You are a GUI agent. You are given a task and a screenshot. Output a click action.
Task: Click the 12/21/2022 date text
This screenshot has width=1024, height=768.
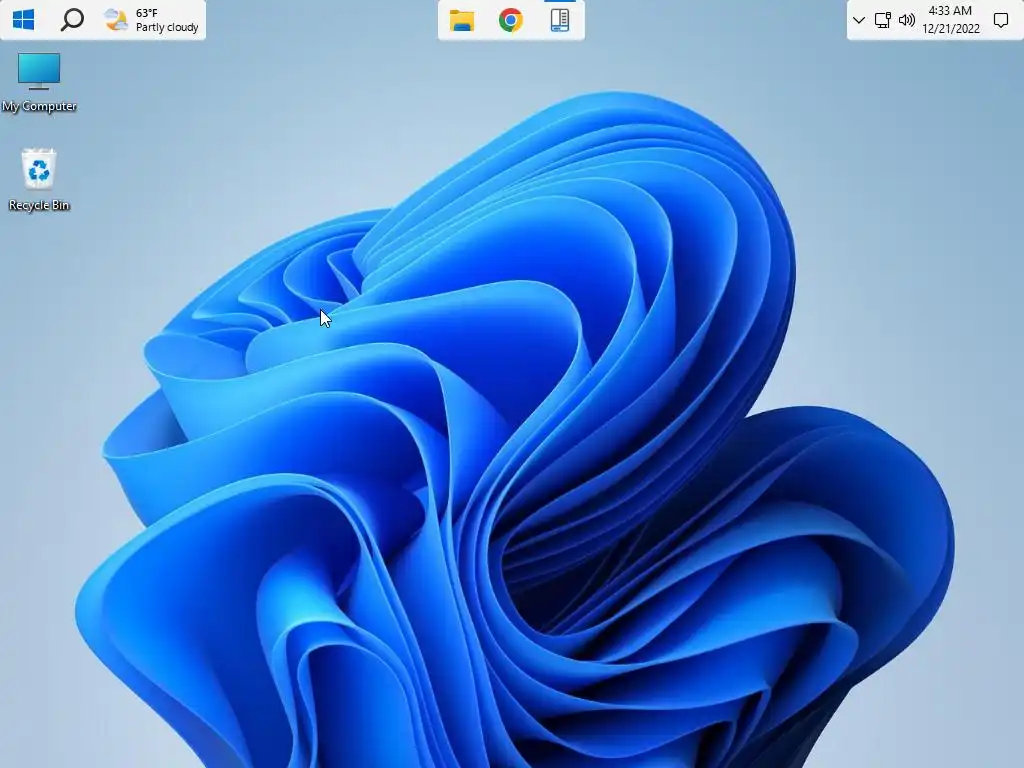951,29
